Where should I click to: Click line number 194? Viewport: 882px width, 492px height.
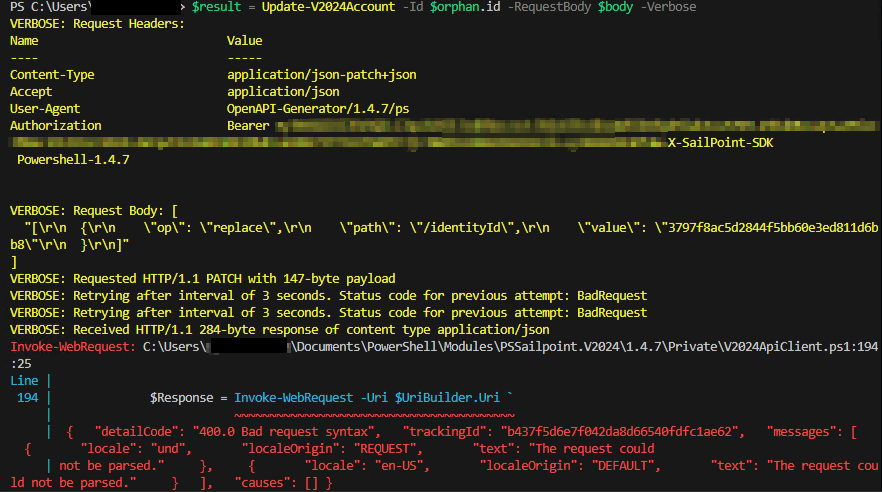28,398
